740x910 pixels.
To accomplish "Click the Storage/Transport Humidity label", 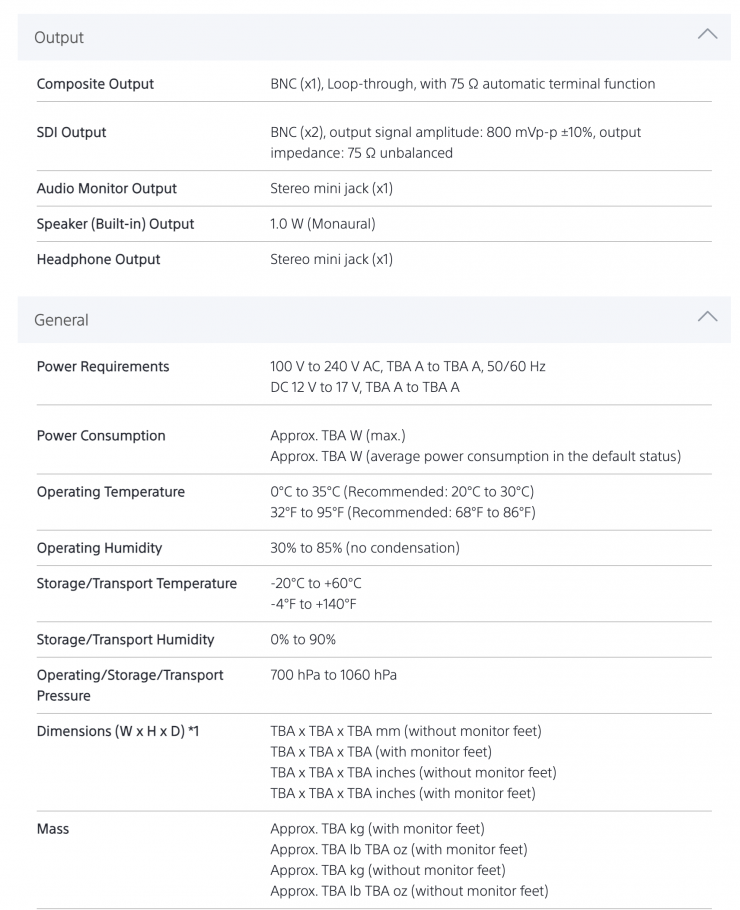I will point(125,639).
